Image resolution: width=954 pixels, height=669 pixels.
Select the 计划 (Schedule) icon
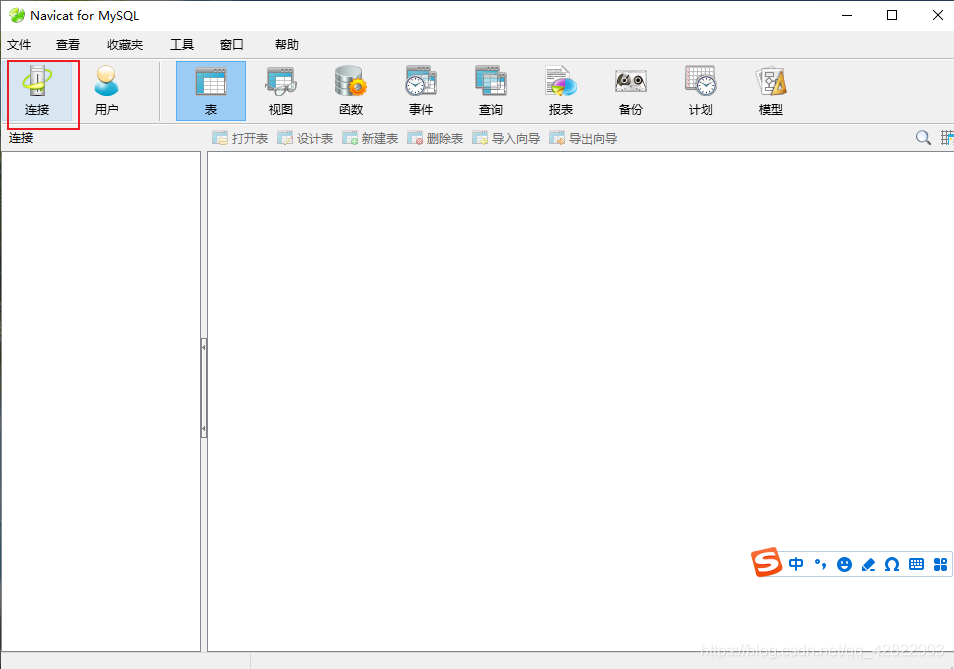pos(701,91)
